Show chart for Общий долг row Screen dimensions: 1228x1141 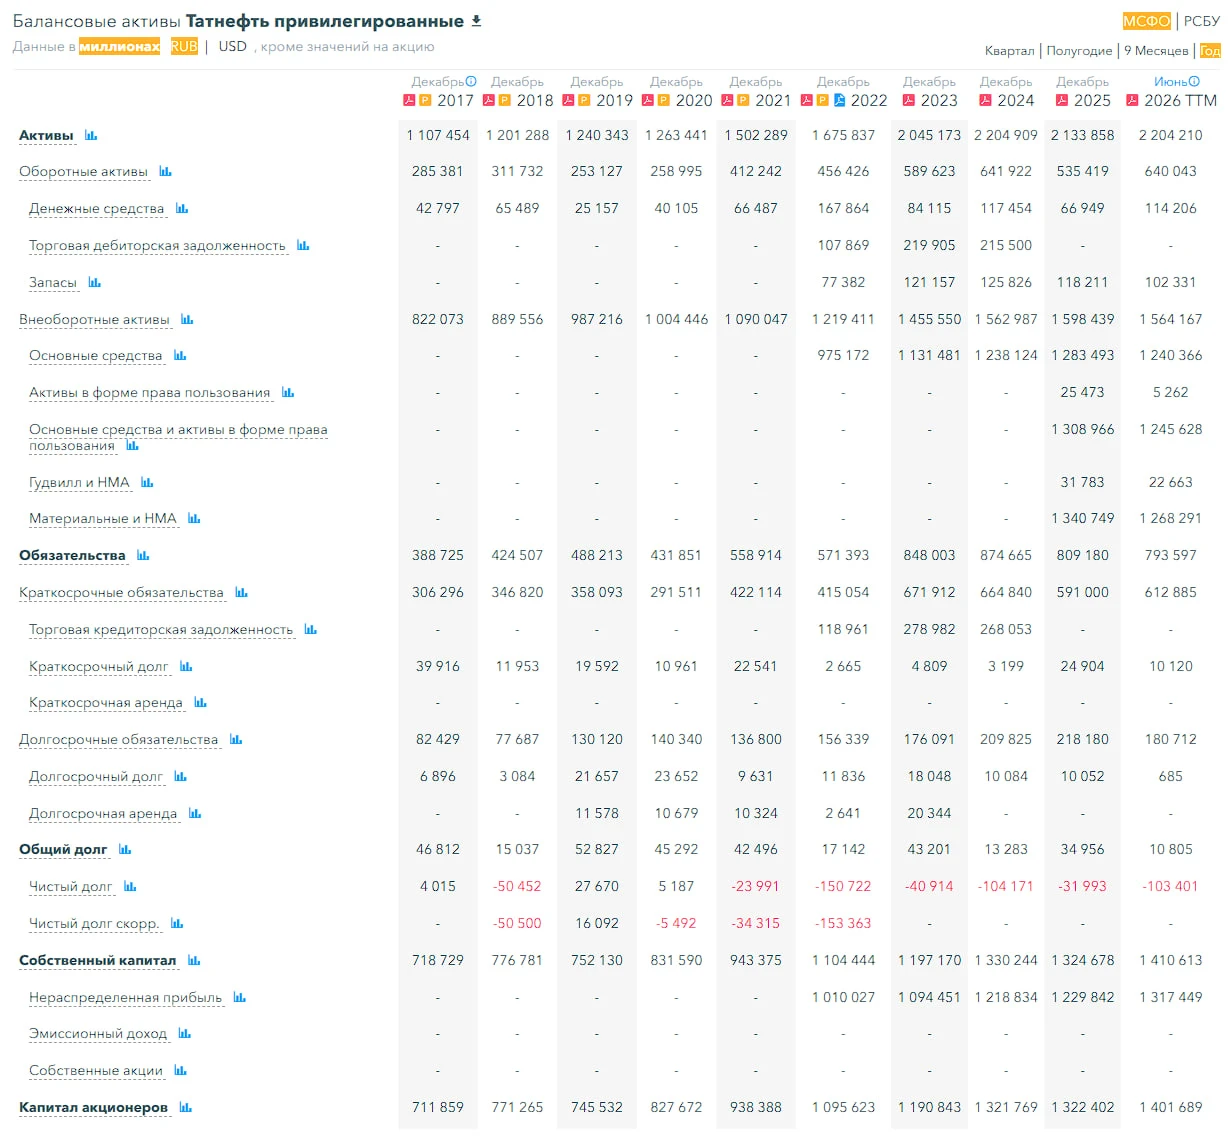125,849
